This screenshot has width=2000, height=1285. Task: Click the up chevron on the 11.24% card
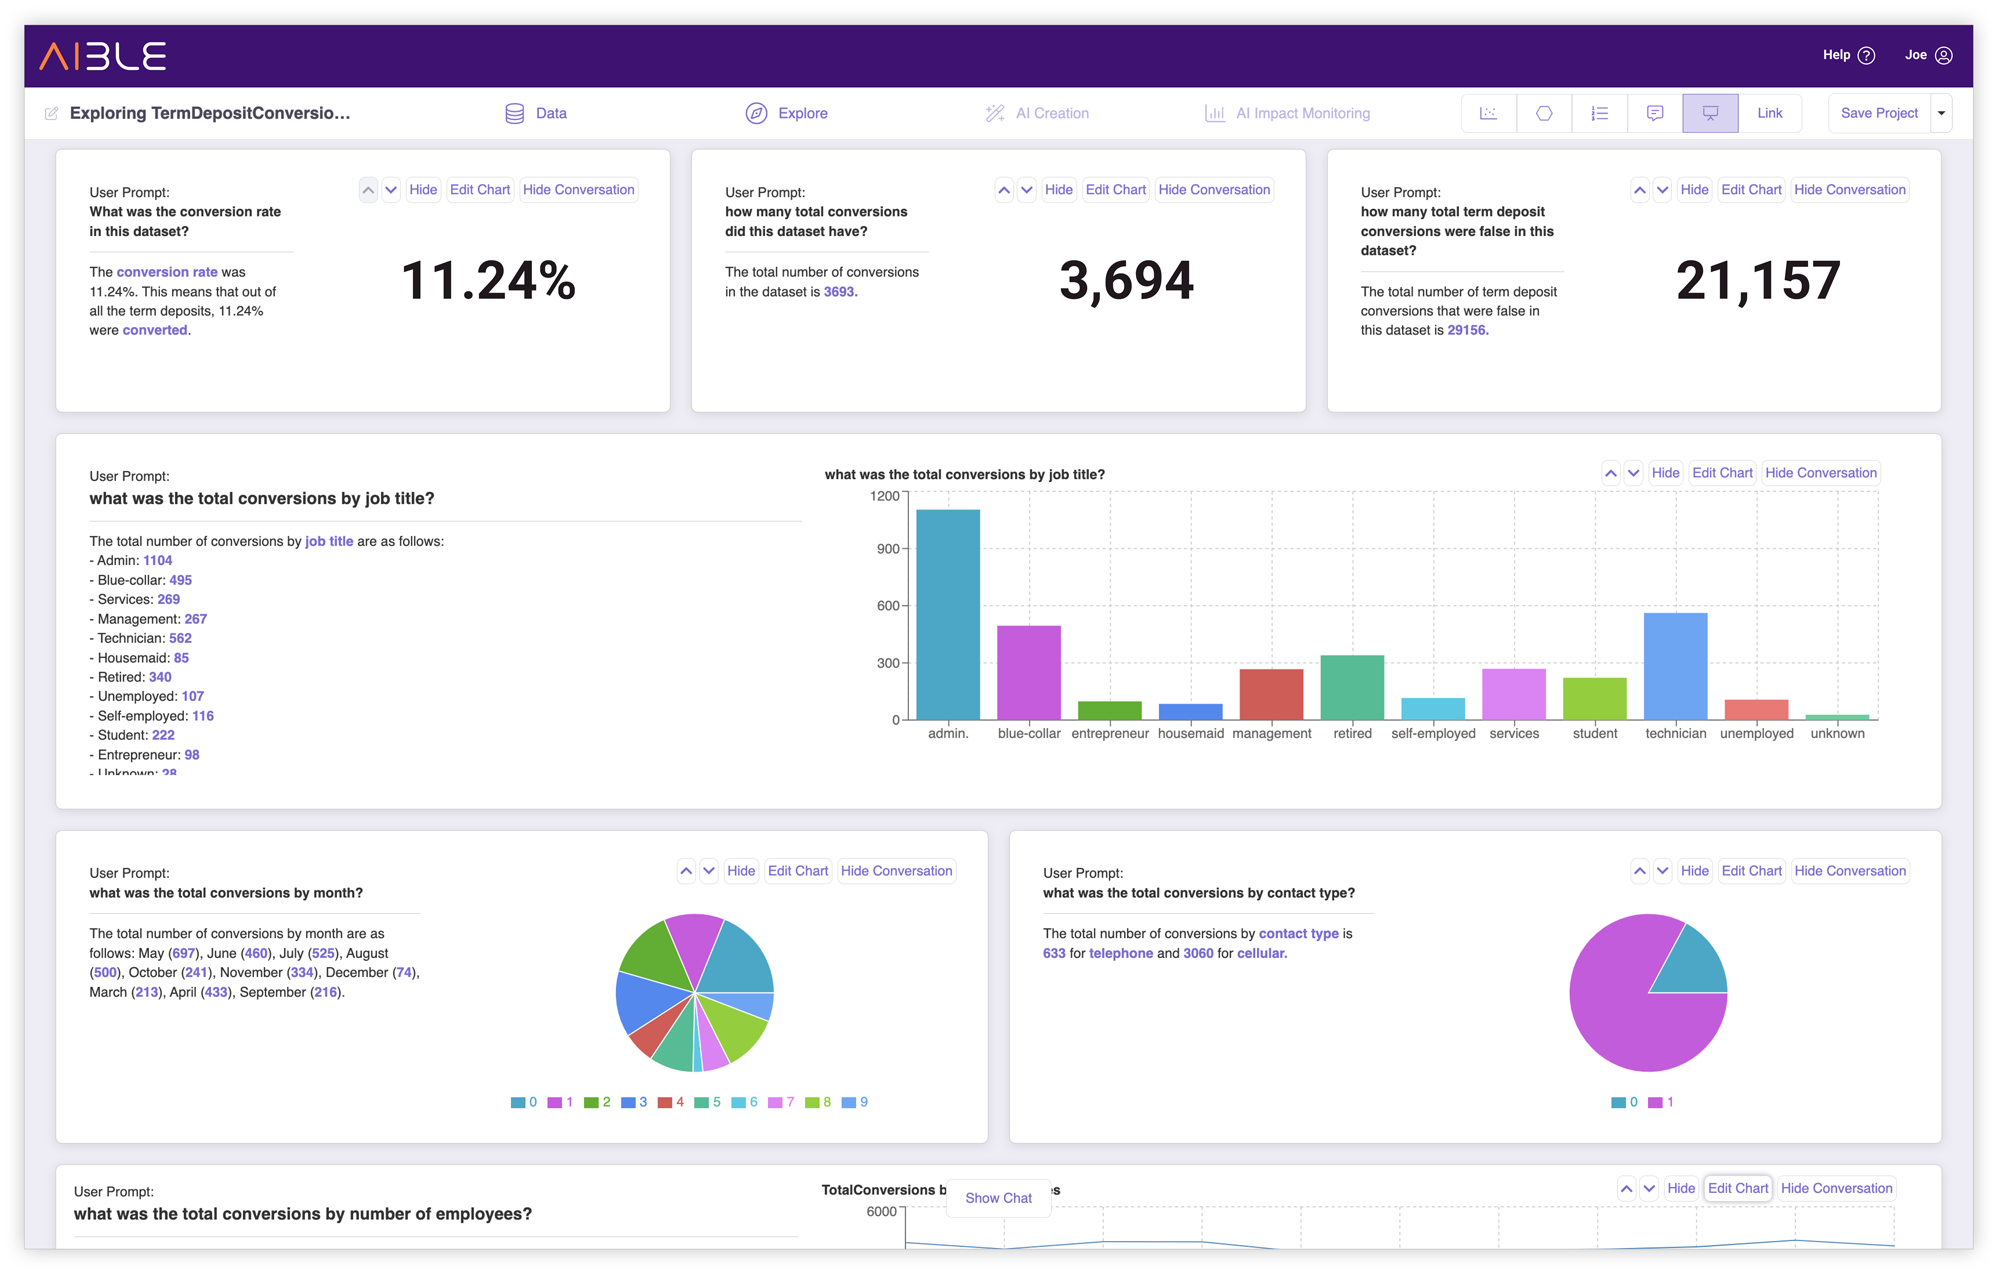[x=368, y=189]
